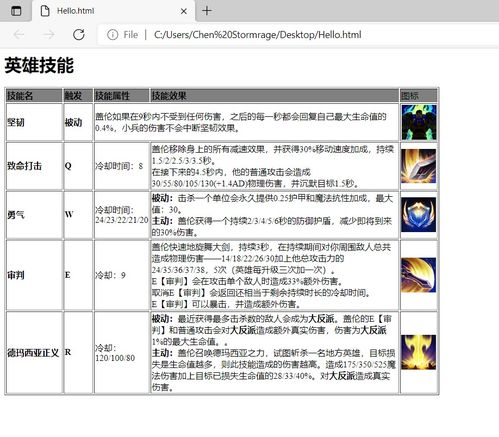Select the R trigger cell
The width and height of the screenshot is (499, 437).
pyautogui.click(x=78, y=352)
